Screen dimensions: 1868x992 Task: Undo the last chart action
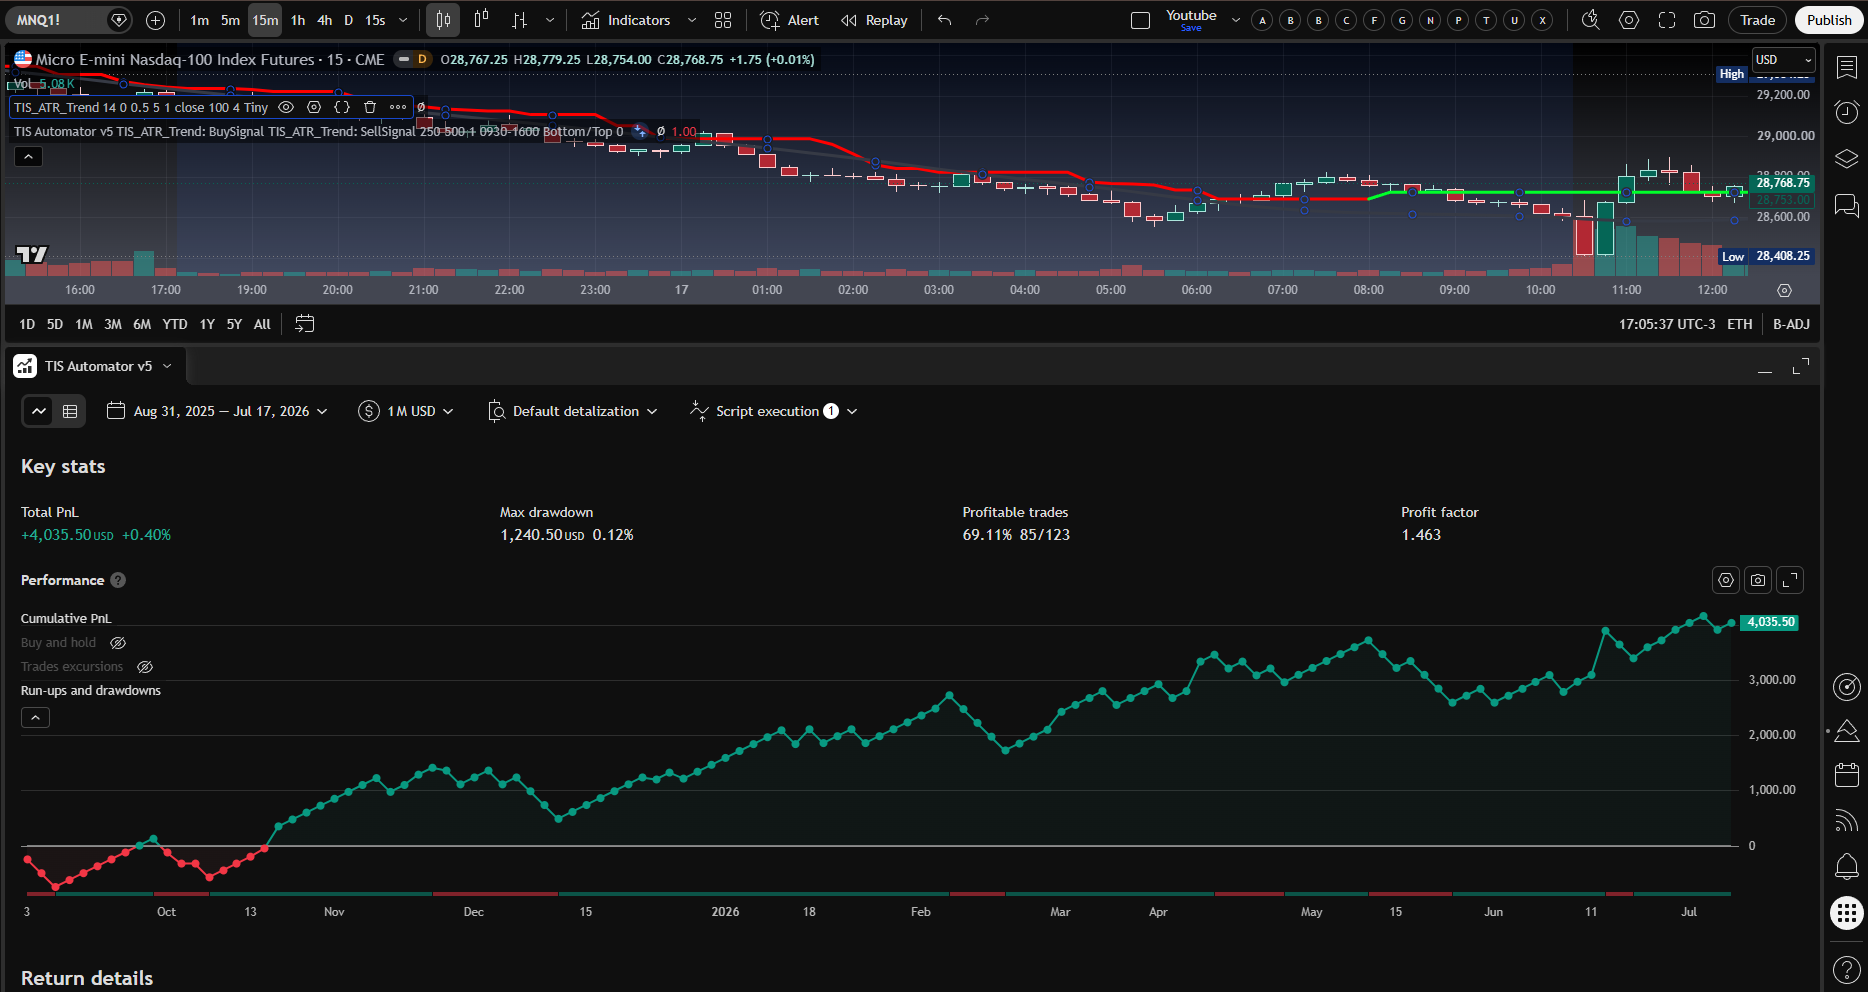944,20
